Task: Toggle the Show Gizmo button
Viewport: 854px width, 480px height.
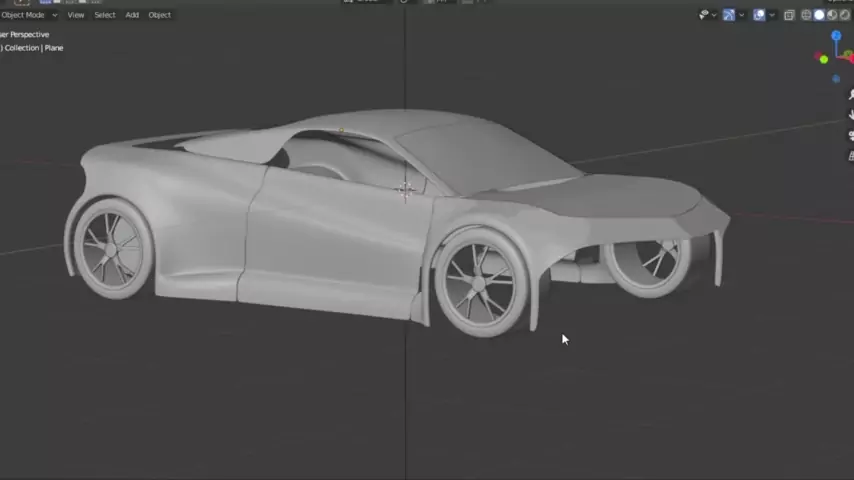Action: tap(729, 15)
